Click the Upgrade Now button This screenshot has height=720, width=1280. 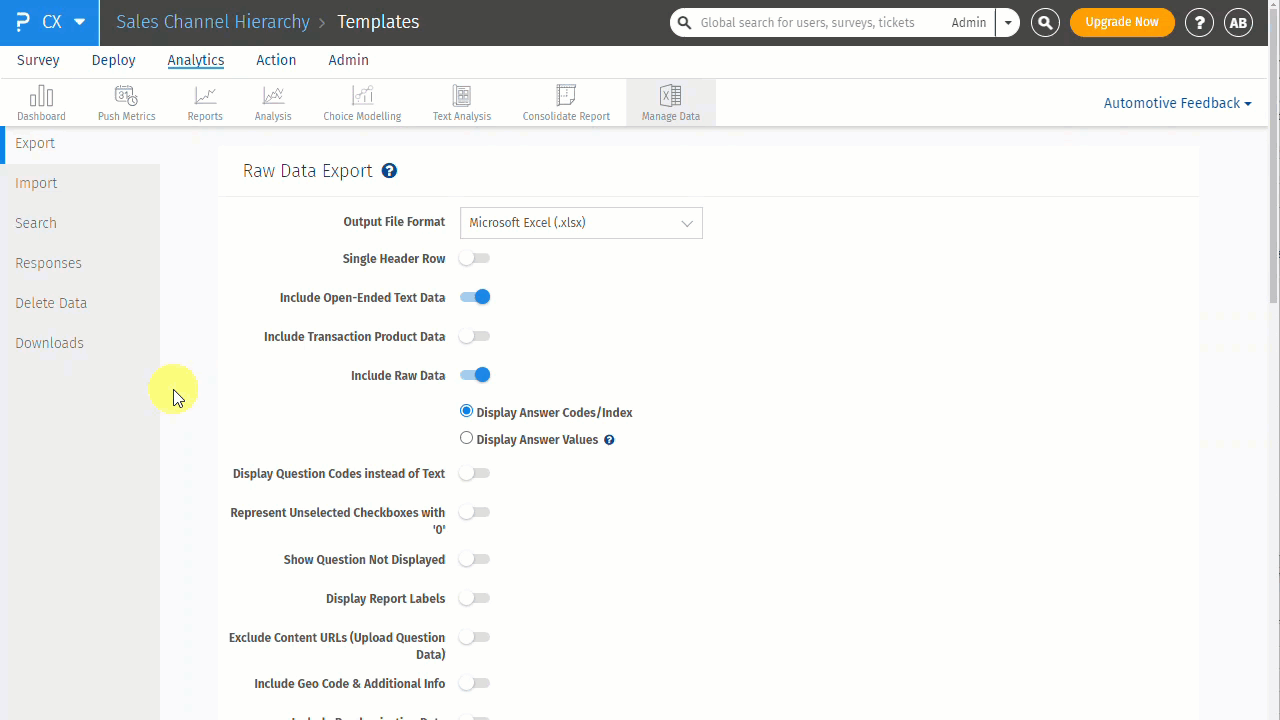point(1122,22)
